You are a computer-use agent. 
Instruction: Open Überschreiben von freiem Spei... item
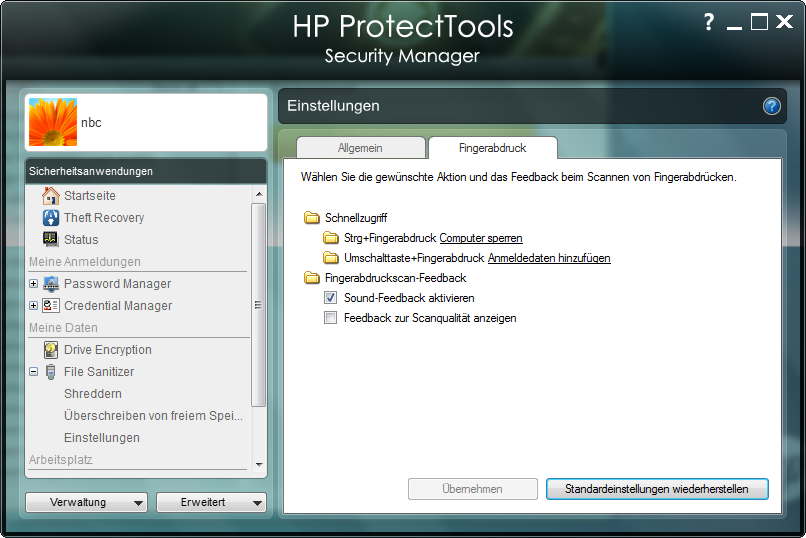point(153,416)
